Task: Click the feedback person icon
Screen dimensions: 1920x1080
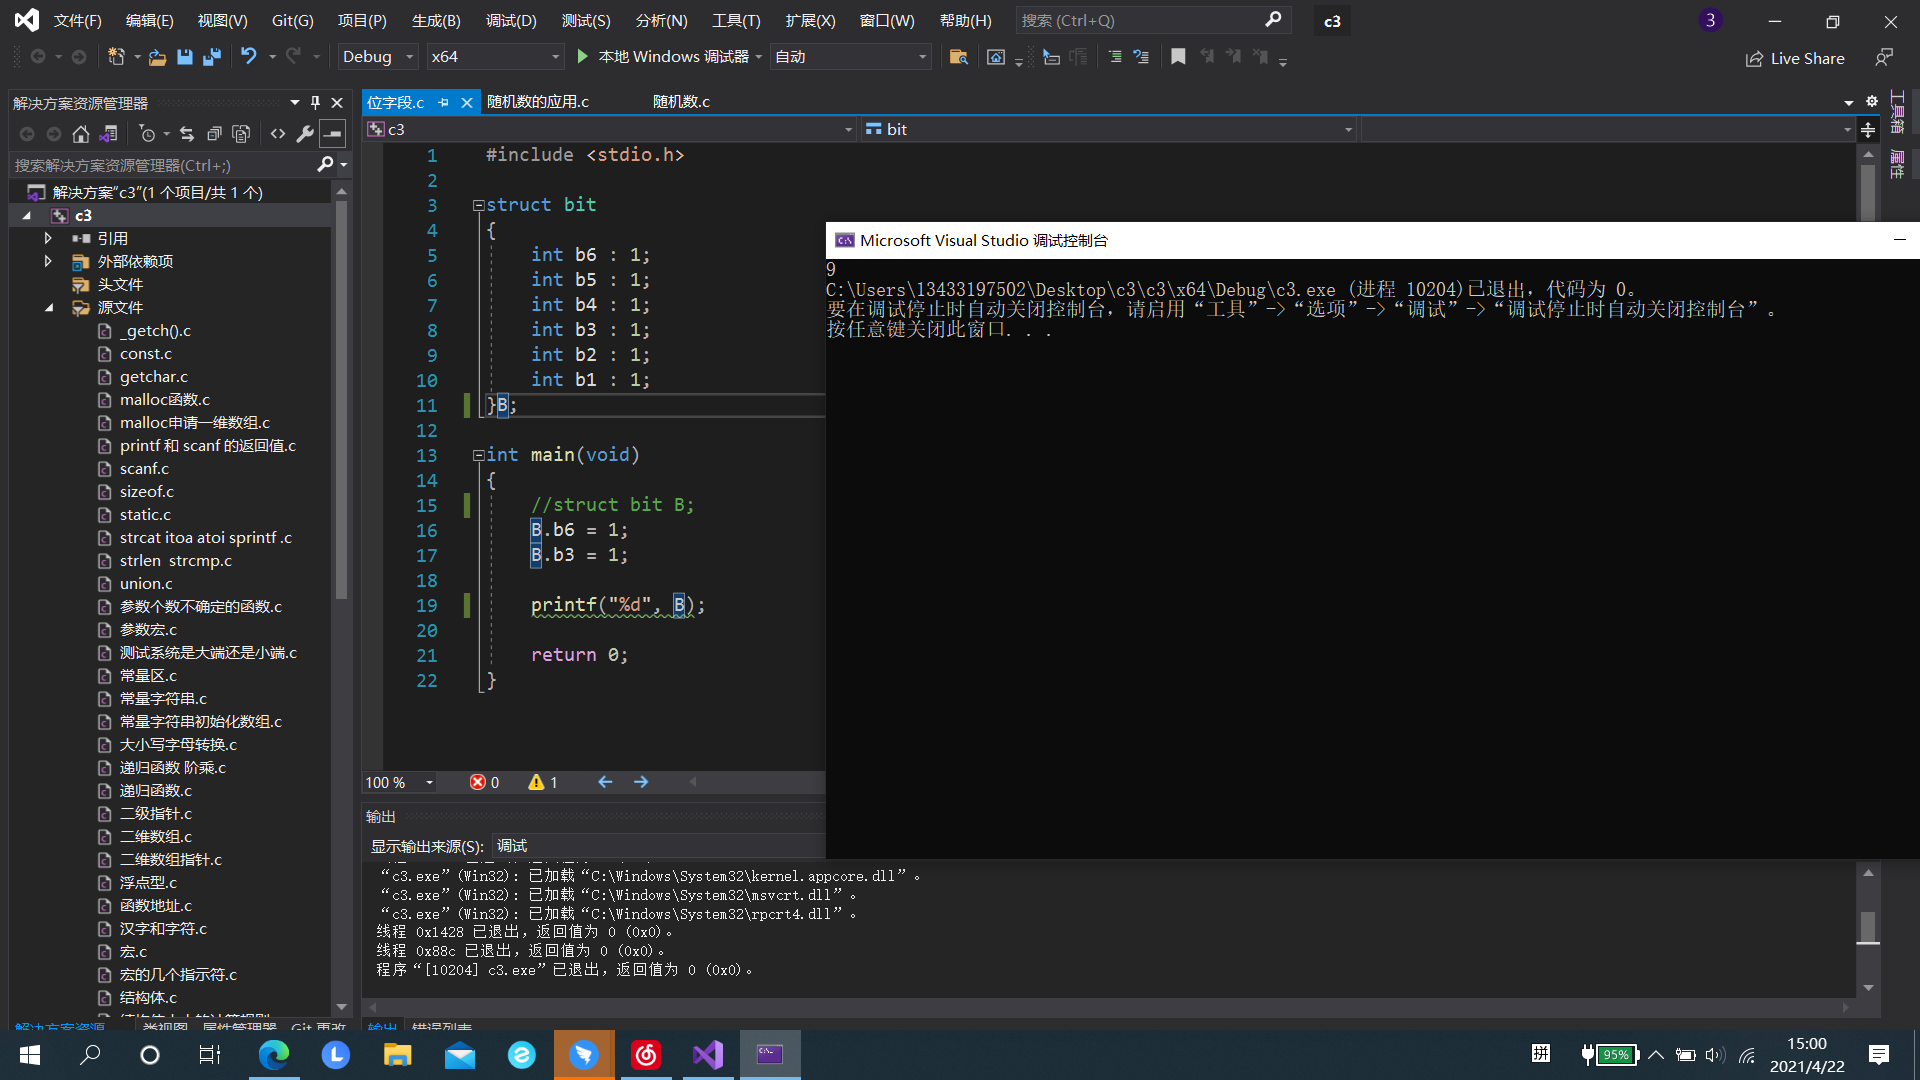Action: (1884, 58)
